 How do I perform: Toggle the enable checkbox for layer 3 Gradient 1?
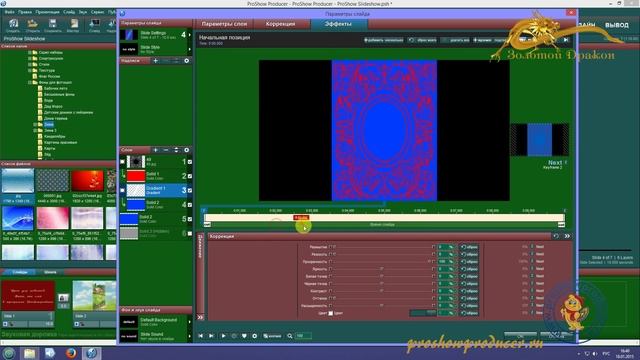[x=190, y=191]
